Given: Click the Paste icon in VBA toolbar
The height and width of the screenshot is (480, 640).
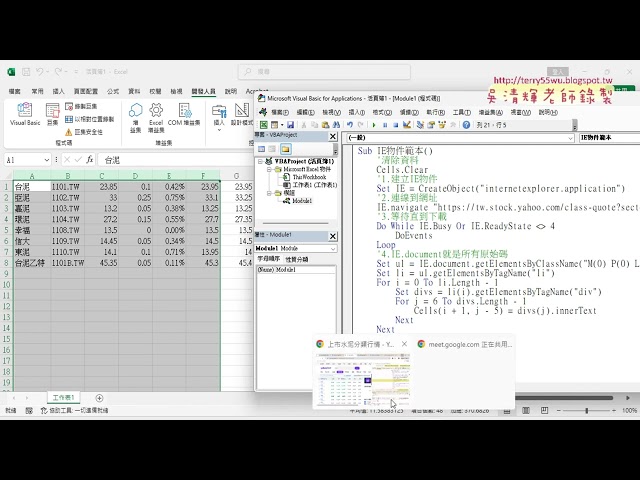Looking at the screenshot, I should pyautogui.click(x=325, y=125).
